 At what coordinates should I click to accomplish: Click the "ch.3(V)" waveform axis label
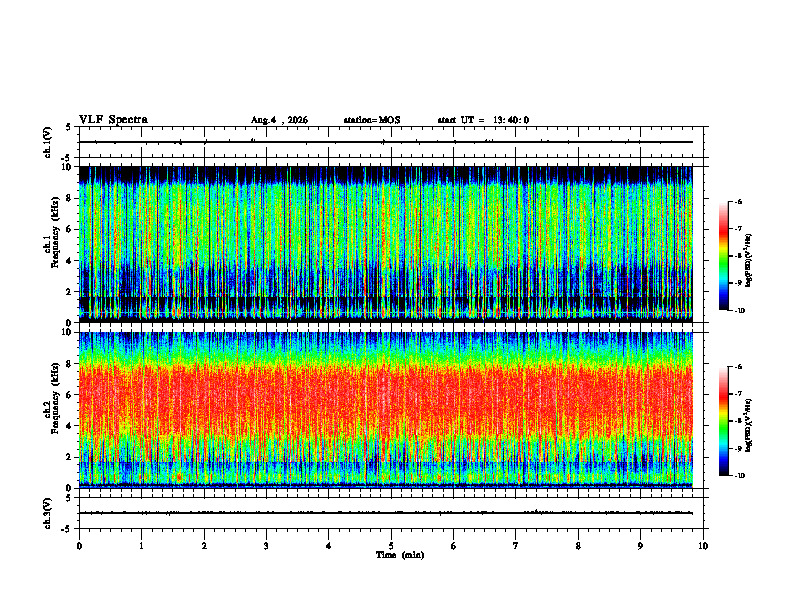pos(47,513)
